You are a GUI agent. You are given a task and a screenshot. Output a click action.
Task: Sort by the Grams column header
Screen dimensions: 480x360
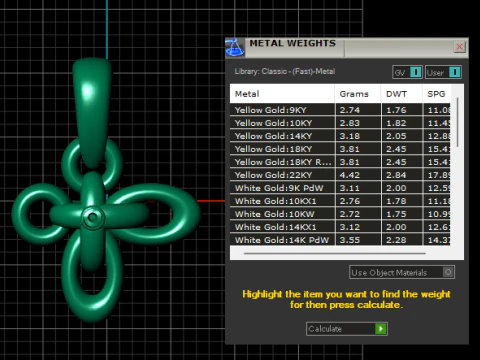point(357,94)
